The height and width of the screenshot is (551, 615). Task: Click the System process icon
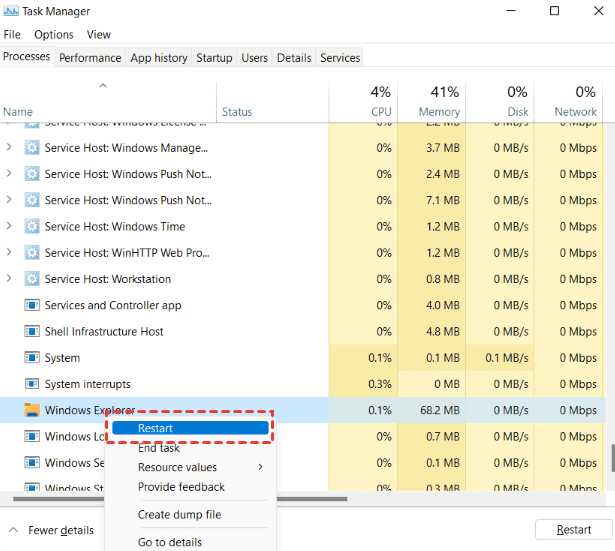pos(32,358)
